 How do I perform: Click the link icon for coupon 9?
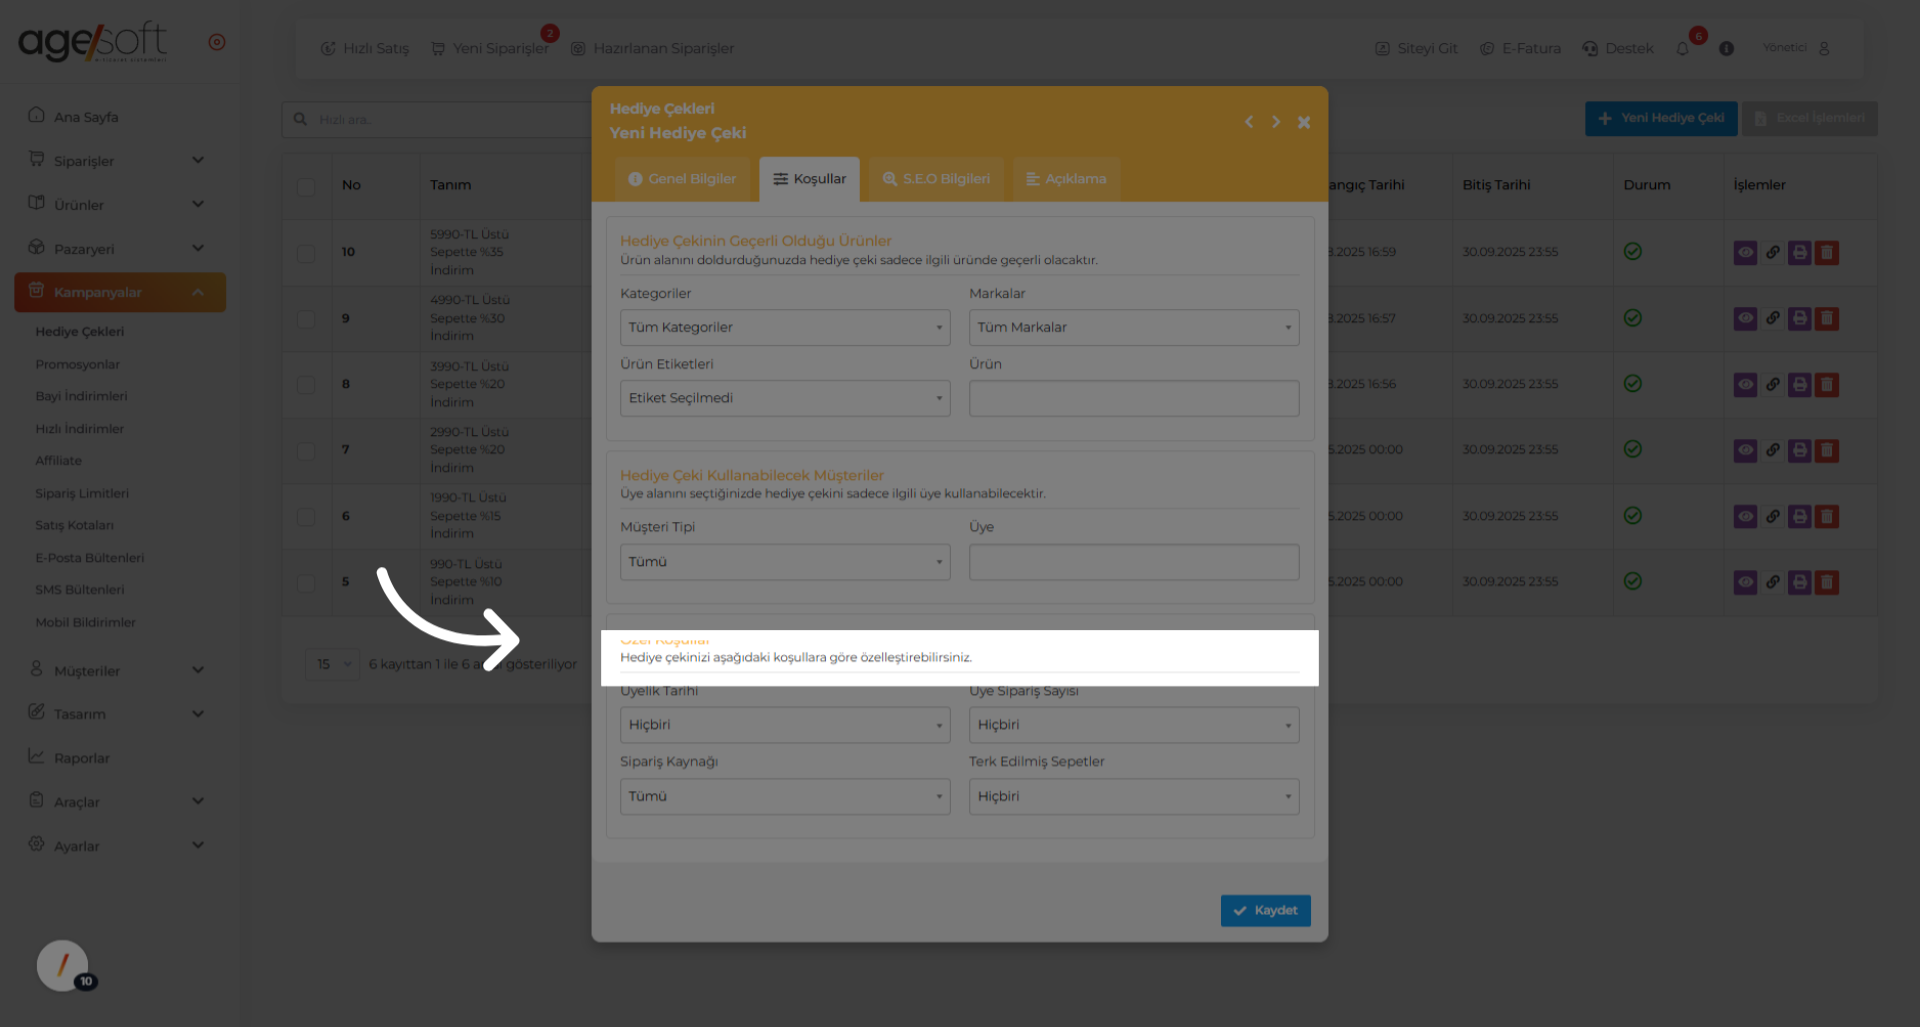point(1772,318)
